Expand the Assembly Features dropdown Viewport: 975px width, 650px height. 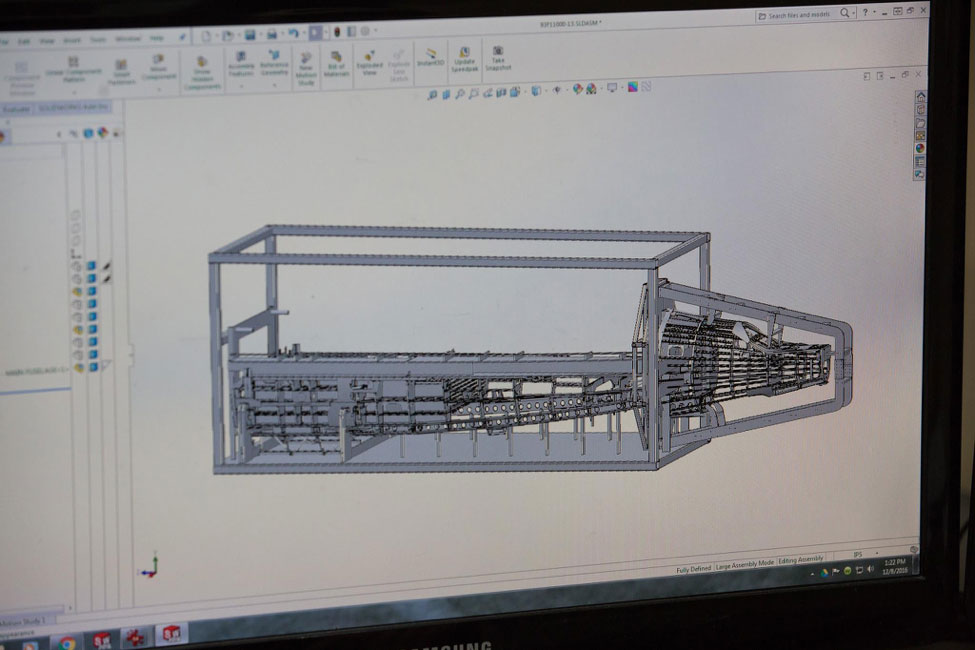click(x=241, y=86)
